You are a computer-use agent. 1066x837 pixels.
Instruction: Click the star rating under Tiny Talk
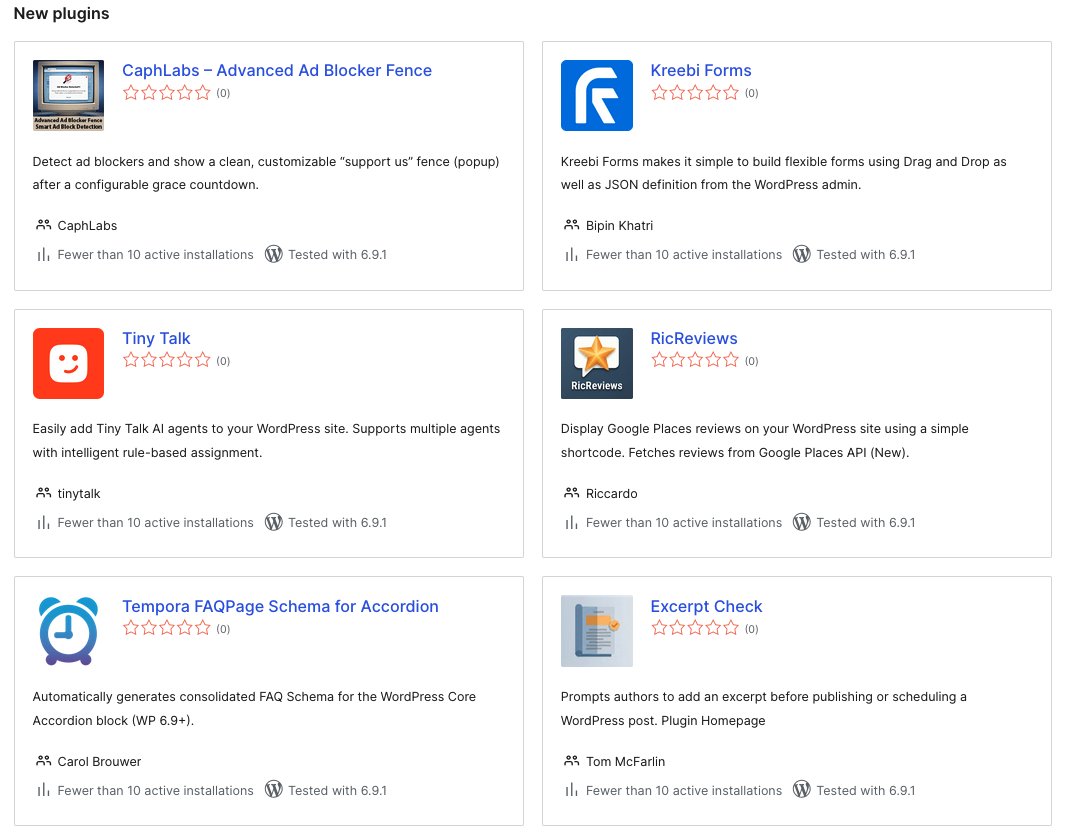click(x=167, y=360)
